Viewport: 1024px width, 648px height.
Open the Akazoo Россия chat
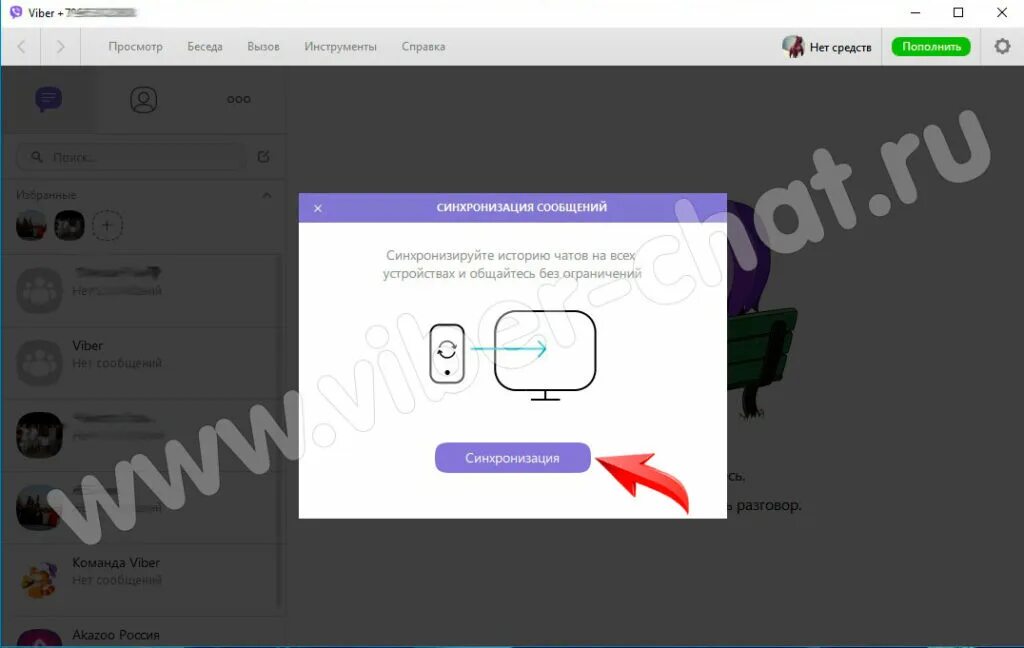click(142, 634)
